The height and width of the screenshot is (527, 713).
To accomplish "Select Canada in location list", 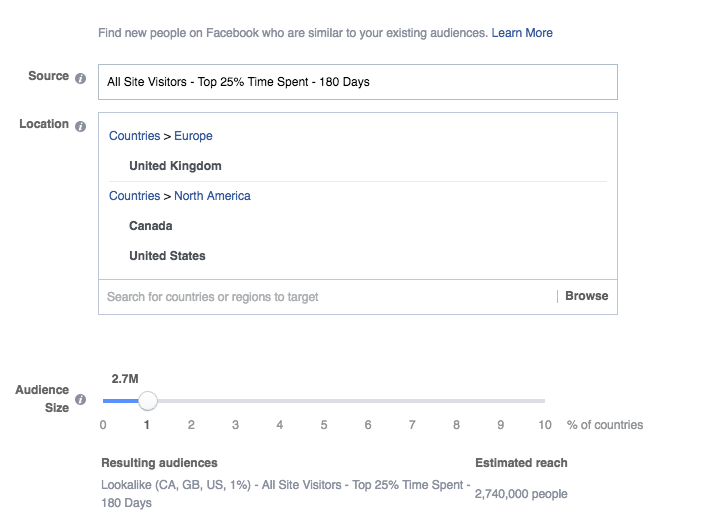I will [x=151, y=226].
